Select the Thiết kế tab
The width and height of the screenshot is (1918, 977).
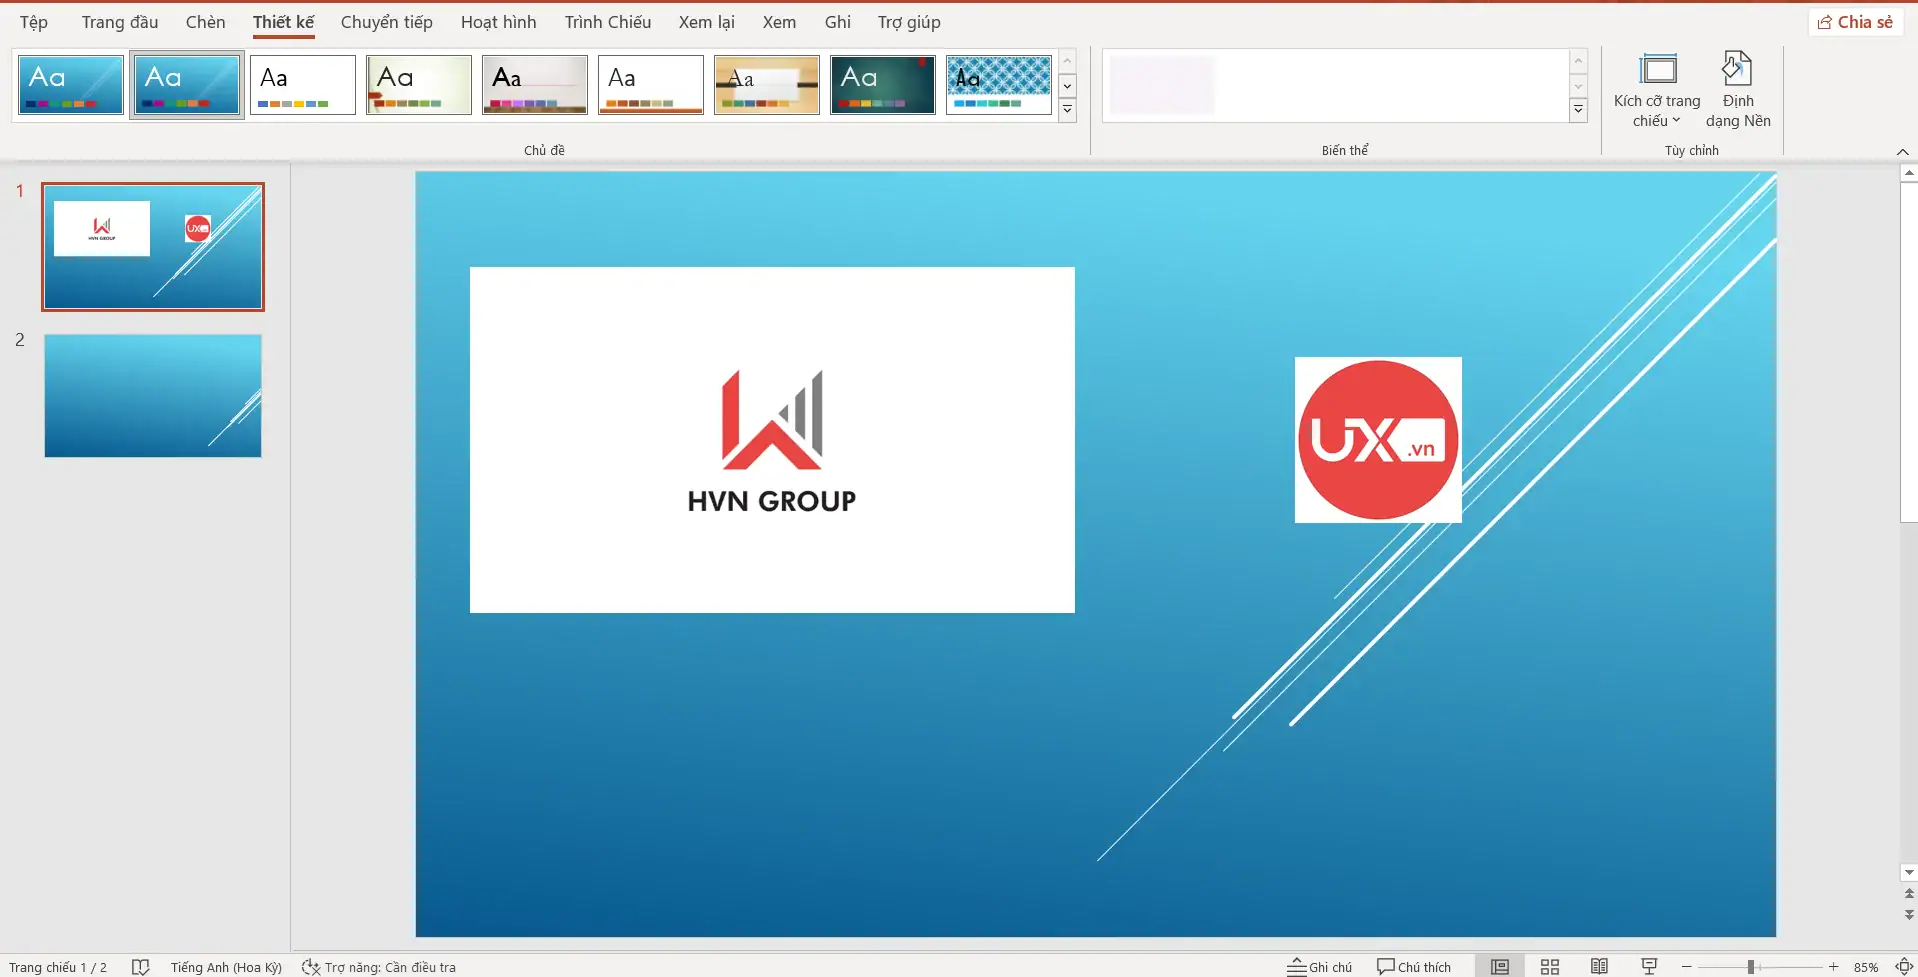tap(283, 22)
